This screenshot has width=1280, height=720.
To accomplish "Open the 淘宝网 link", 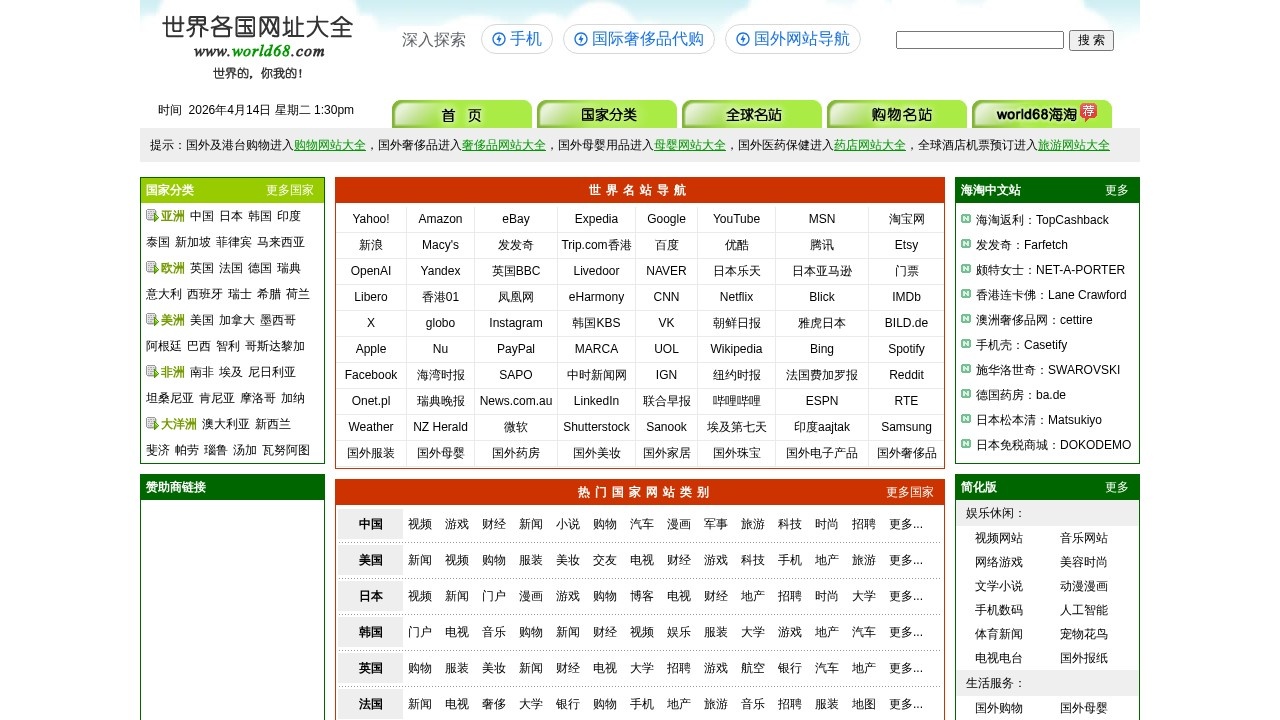I will click(906, 218).
